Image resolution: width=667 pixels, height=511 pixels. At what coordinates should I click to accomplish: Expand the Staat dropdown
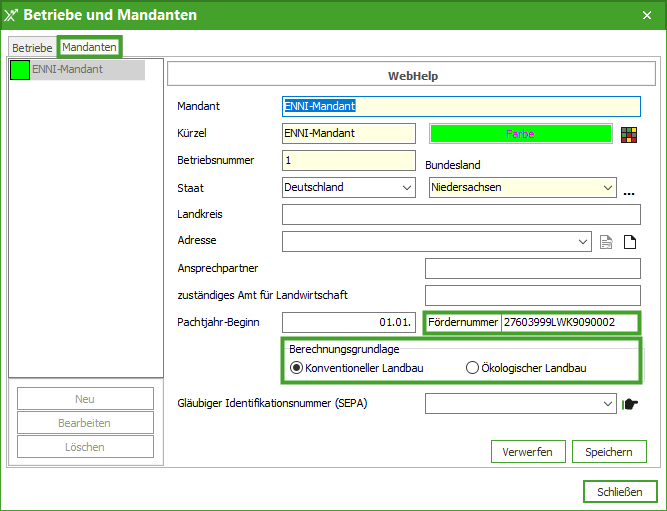(406, 187)
